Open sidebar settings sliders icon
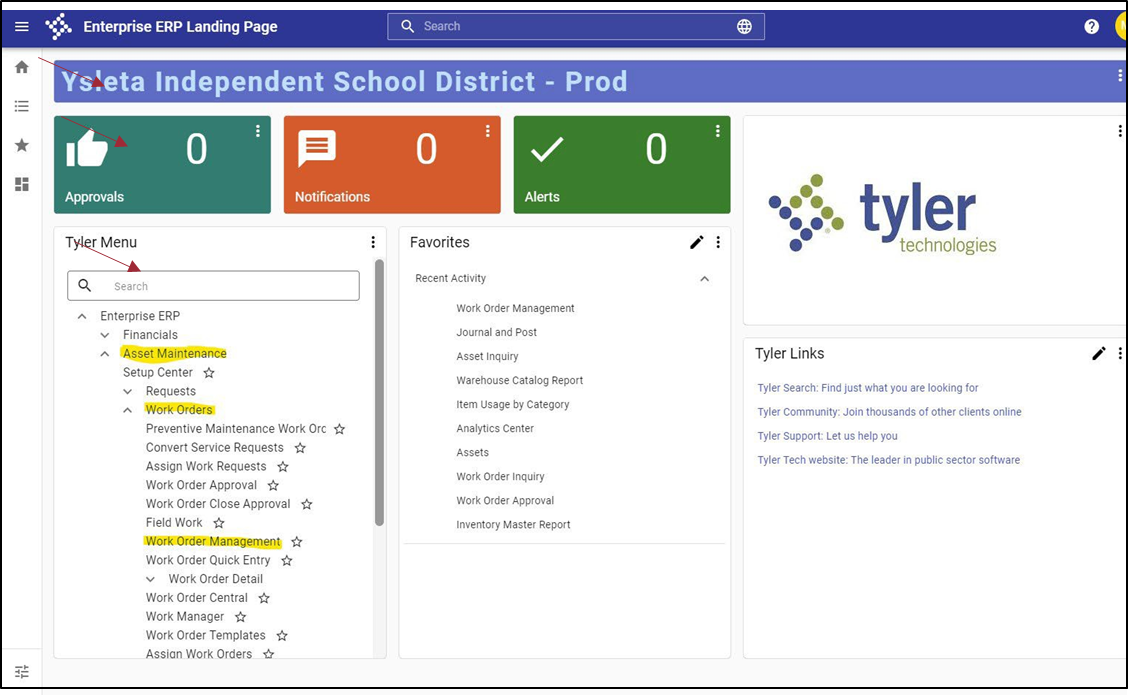The height and width of the screenshot is (695, 1128). click(22, 672)
